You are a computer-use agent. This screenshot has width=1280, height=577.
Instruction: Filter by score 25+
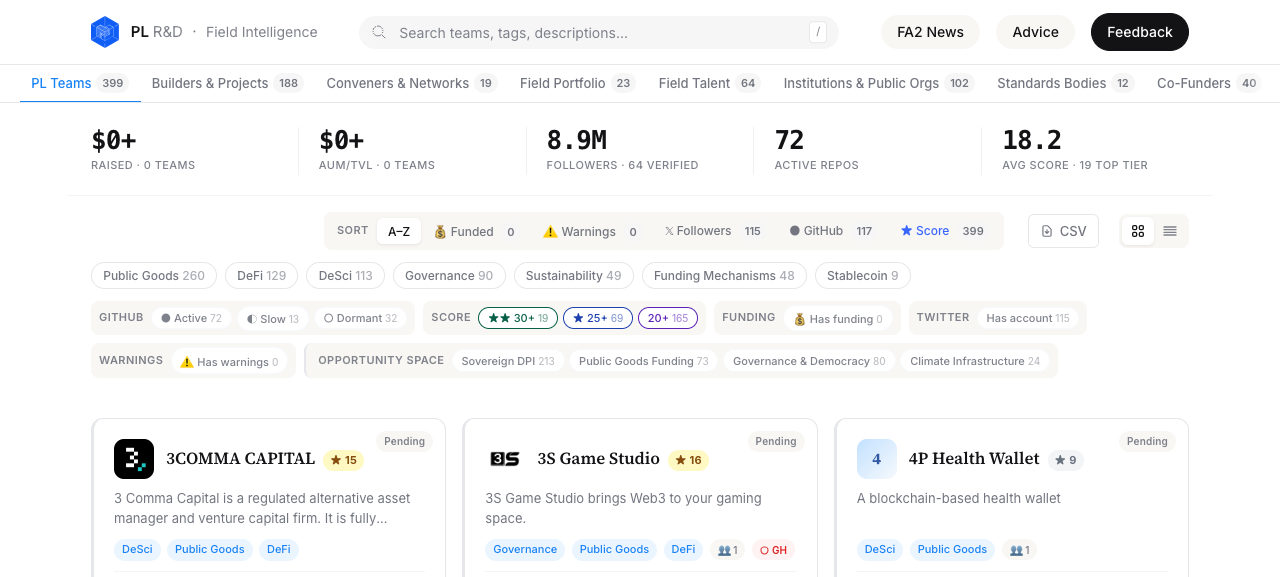click(598, 318)
